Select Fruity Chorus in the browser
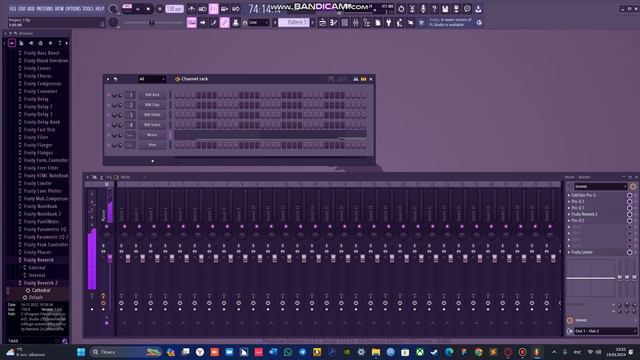Screen dimensions: 640x360 click(38, 76)
